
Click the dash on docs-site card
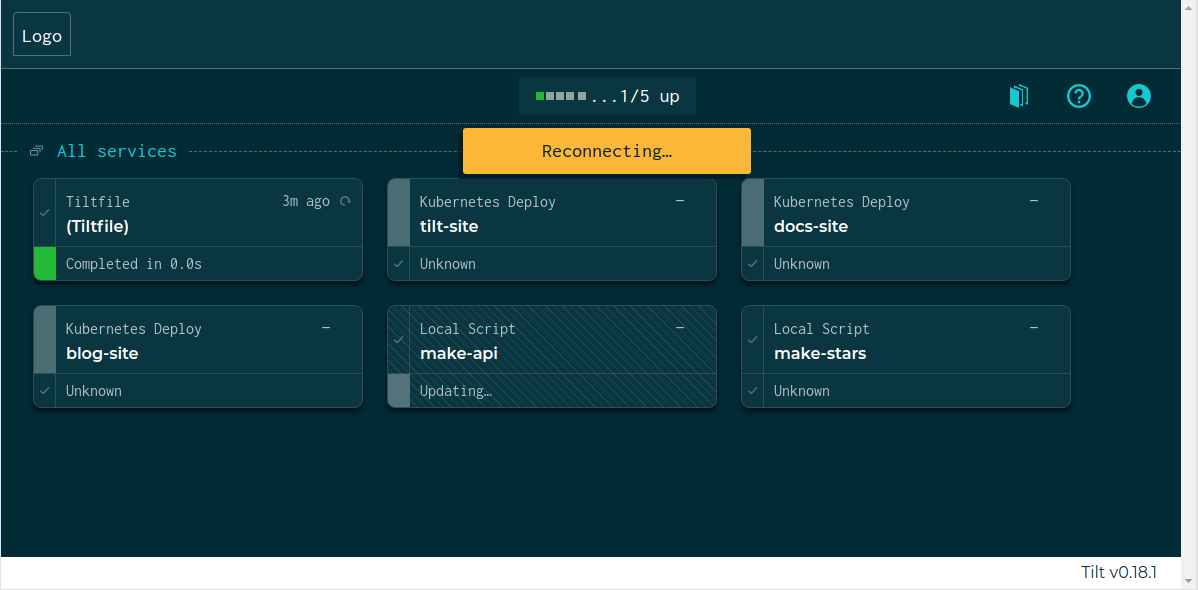coord(1034,200)
